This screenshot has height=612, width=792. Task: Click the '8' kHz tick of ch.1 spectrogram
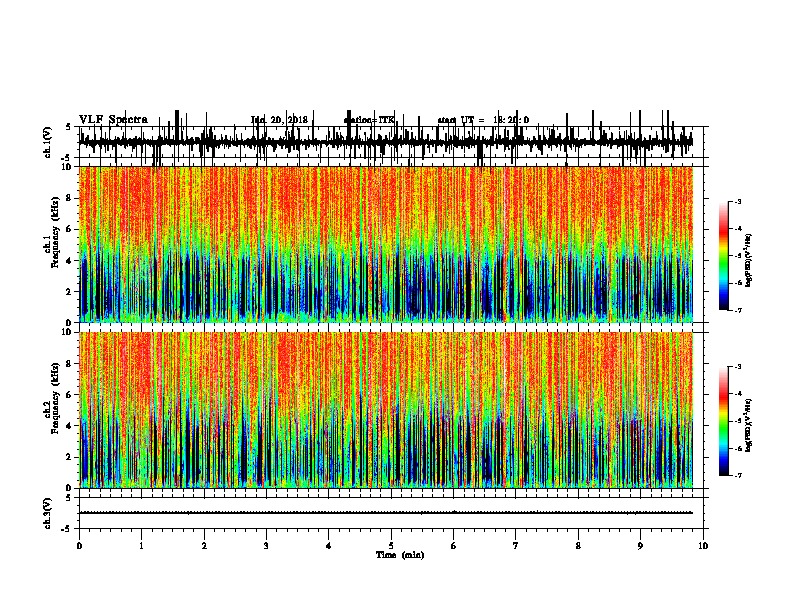pos(70,198)
